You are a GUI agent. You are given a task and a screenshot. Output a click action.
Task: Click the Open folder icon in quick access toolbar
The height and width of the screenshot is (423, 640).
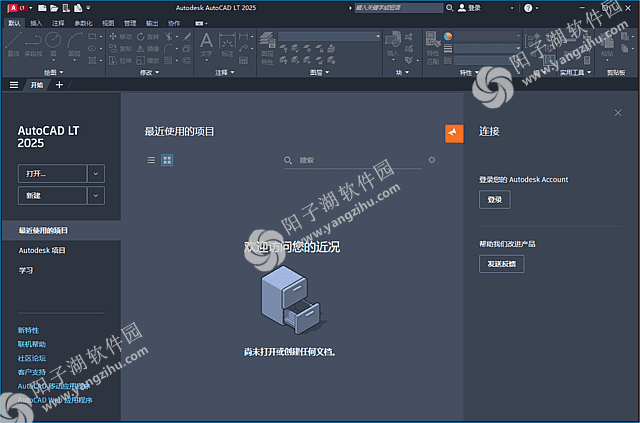coord(54,8)
